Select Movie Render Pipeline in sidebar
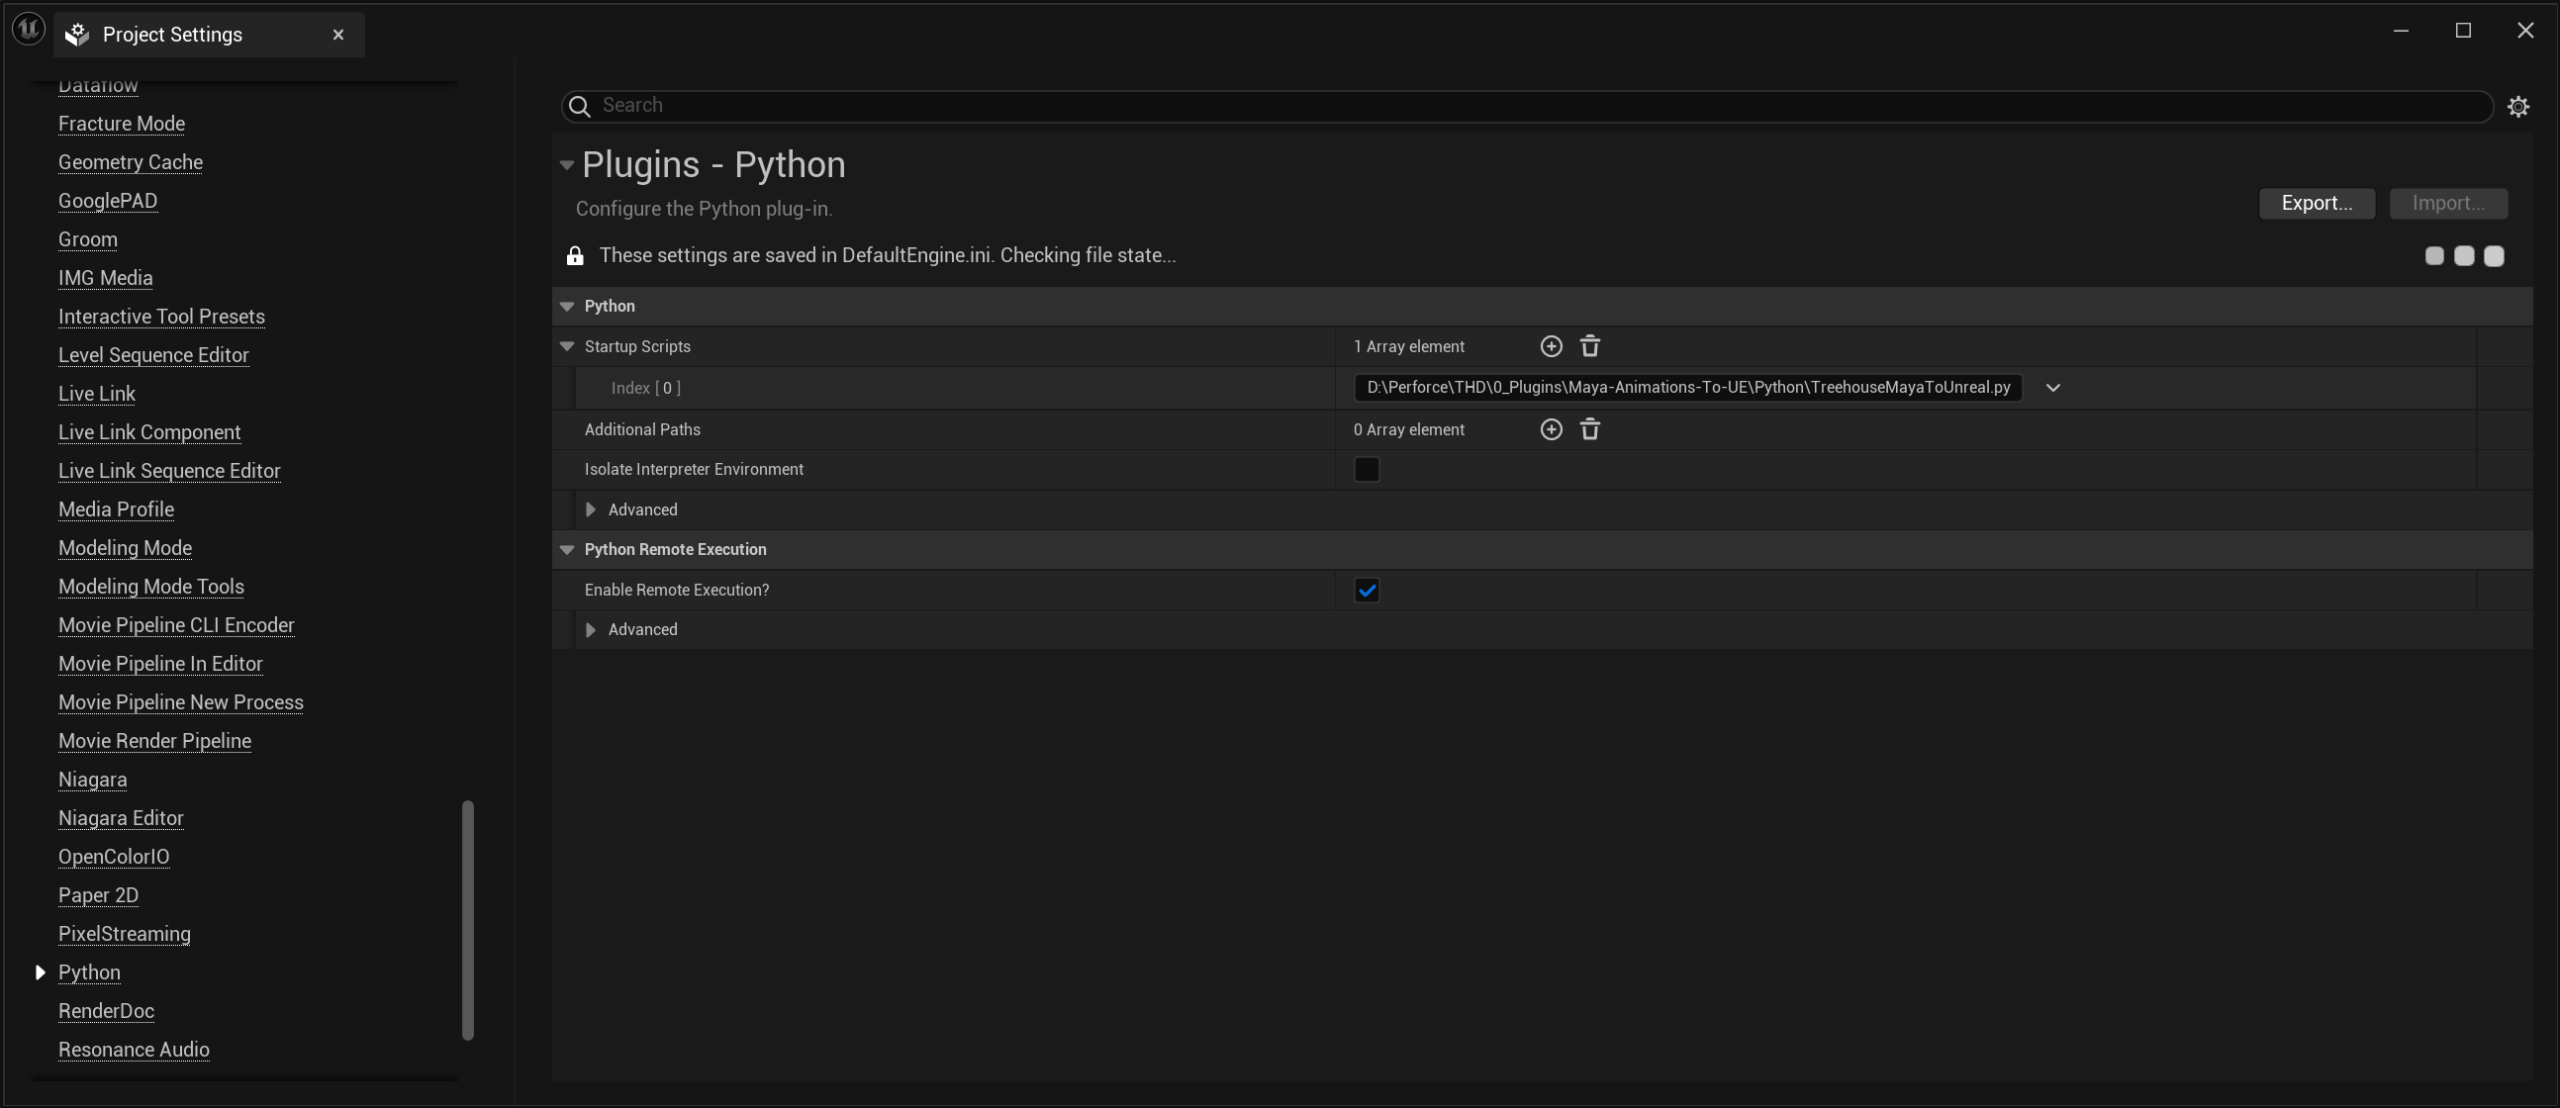Viewport: 2560px width, 1108px height. point(155,741)
